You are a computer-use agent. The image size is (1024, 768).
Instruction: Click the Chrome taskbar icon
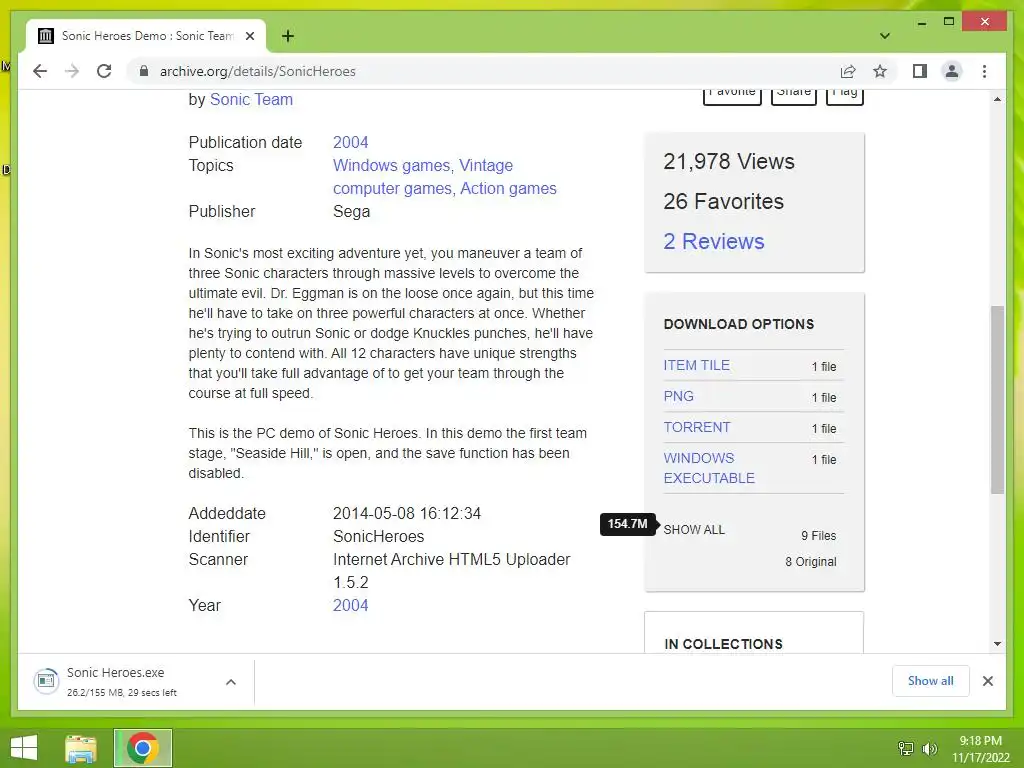pyautogui.click(x=142, y=748)
